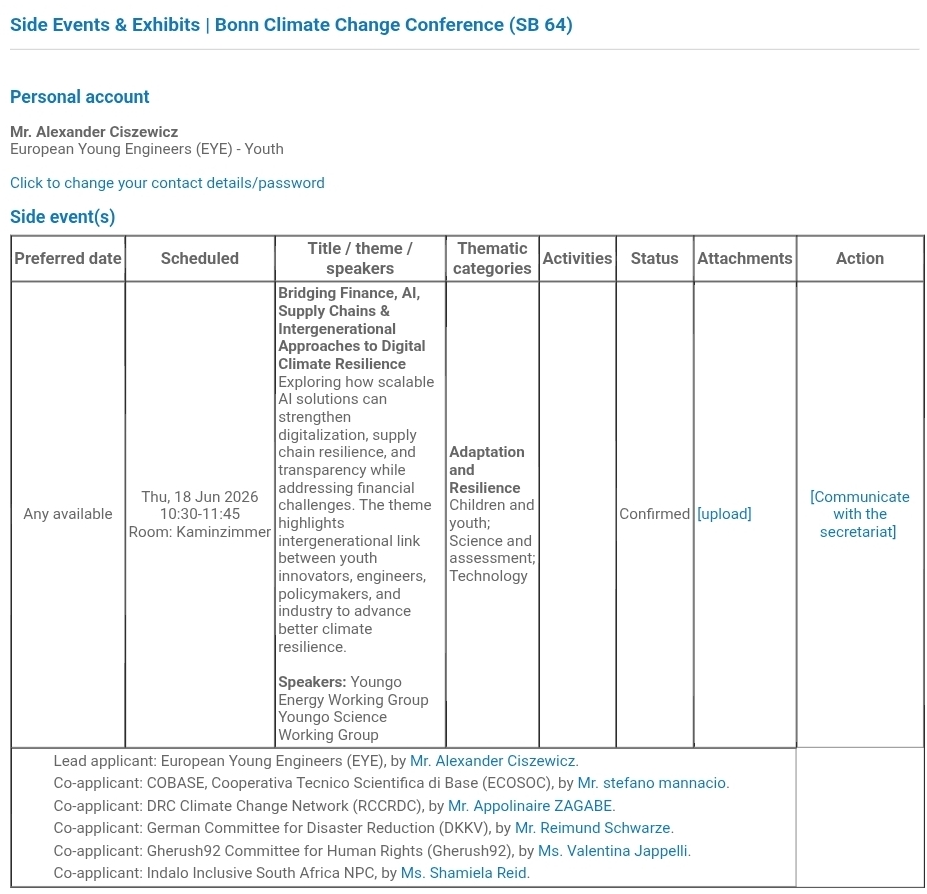Click the 'Status' column header
The height and width of the screenshot is (894, 927).
click(x=654, y=258)
